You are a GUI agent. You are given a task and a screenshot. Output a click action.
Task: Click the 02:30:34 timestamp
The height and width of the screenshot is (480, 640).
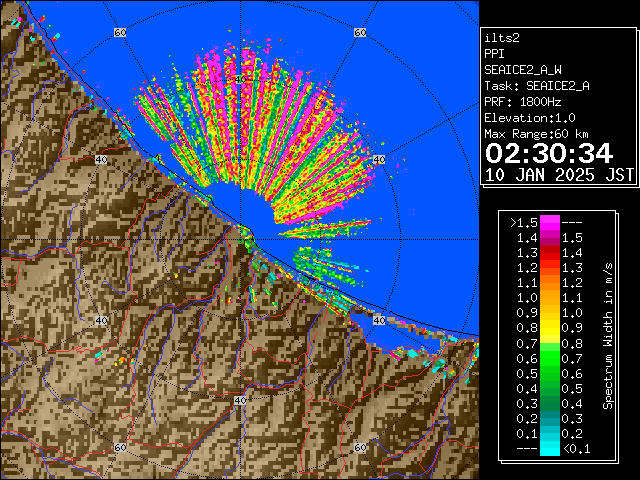549,153
